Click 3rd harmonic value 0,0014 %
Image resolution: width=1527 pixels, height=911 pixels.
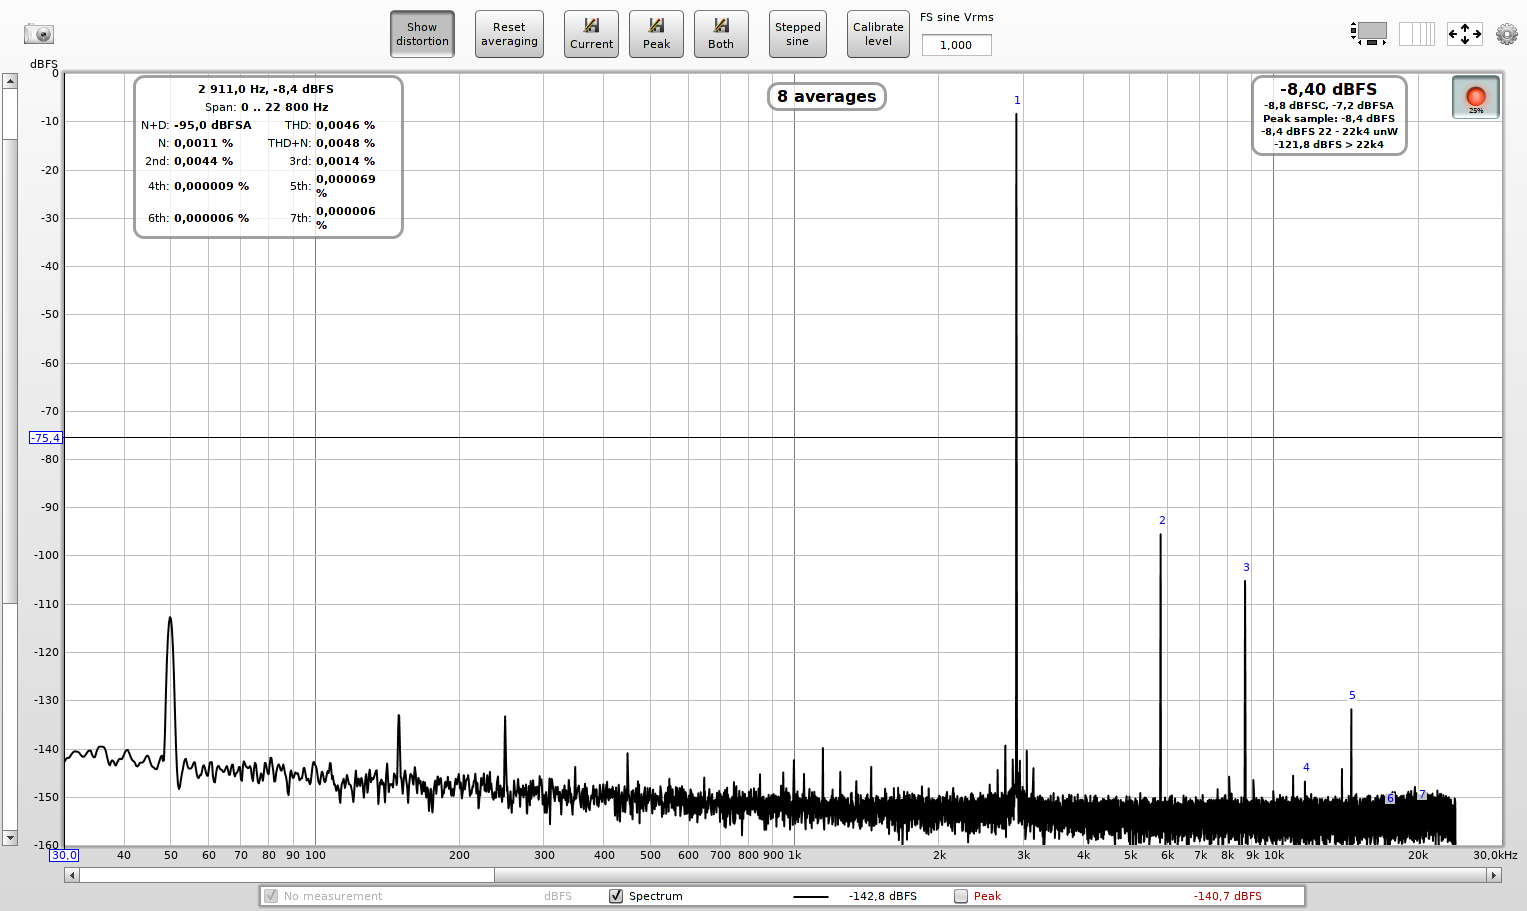345,161
